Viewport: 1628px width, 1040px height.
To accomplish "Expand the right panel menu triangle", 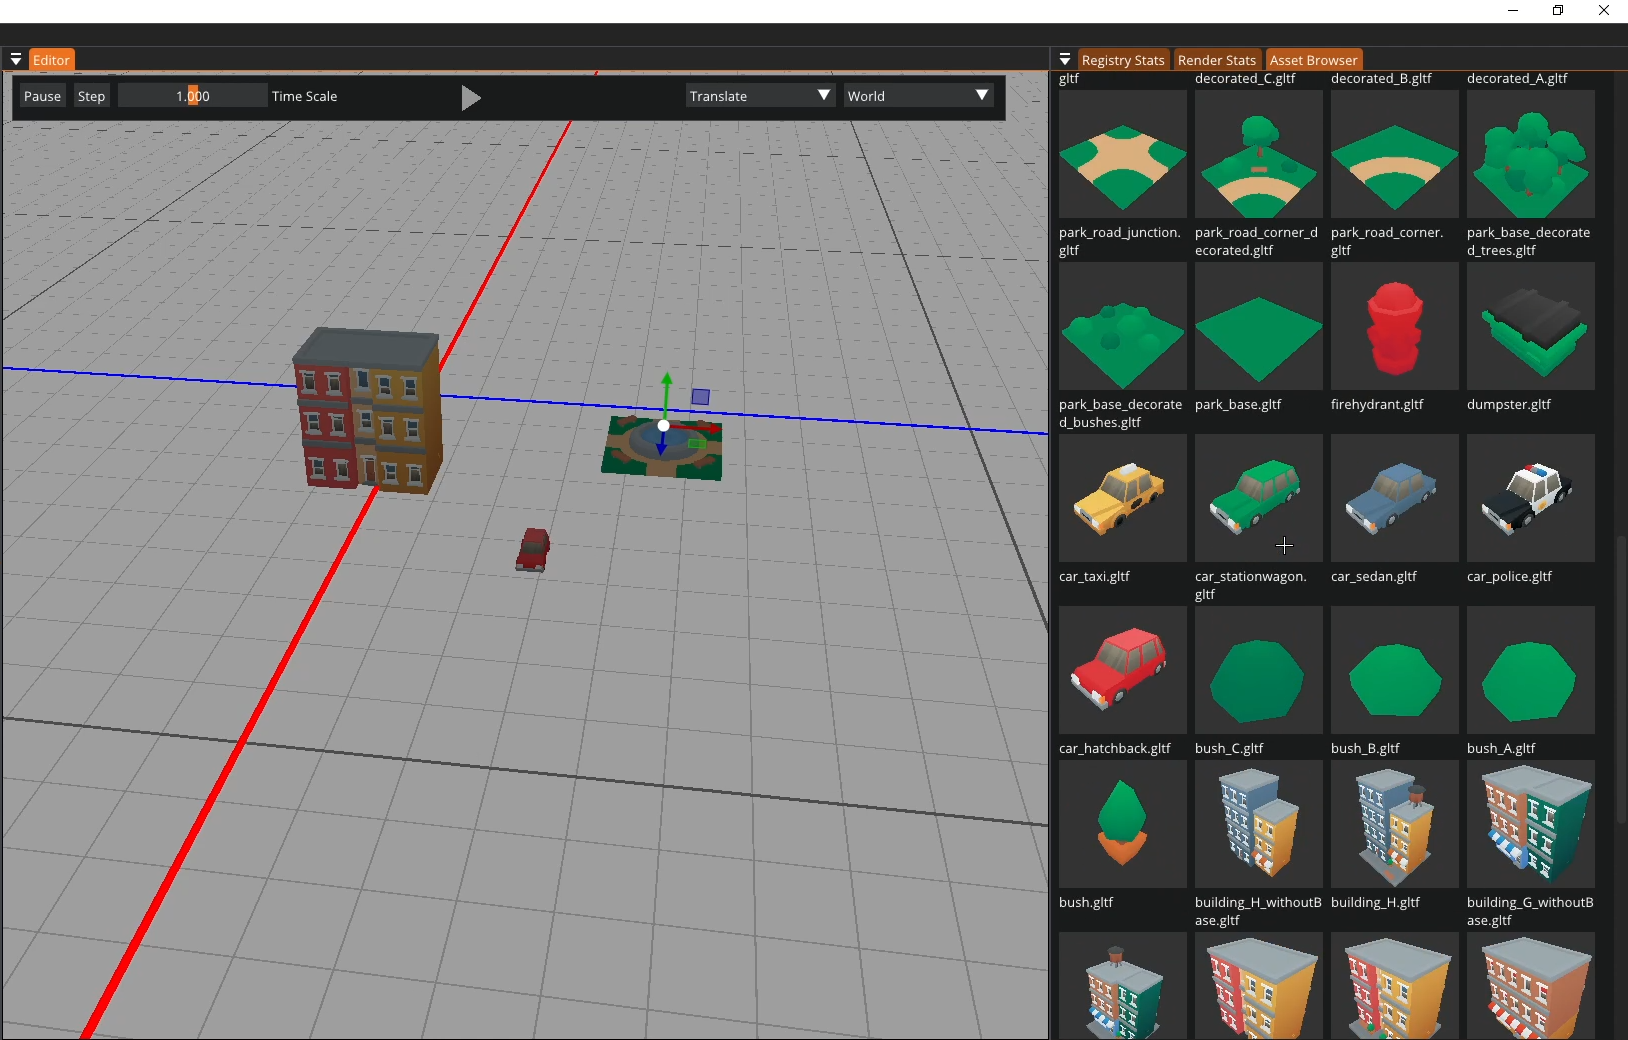I will click(x=1065, y=60).
